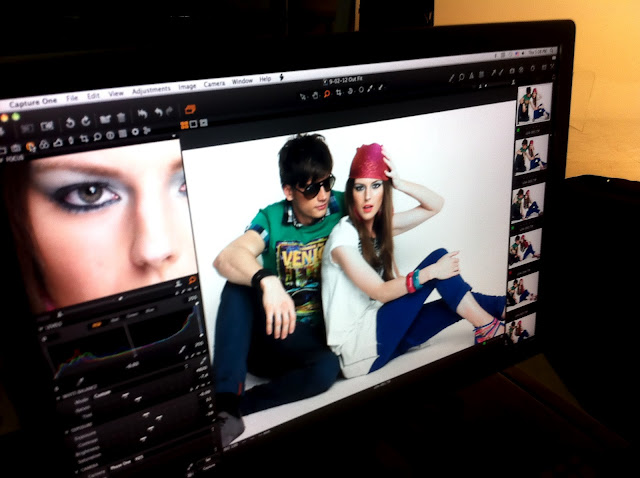Open the Capture camera tool tab

click(x=16, y=148)
